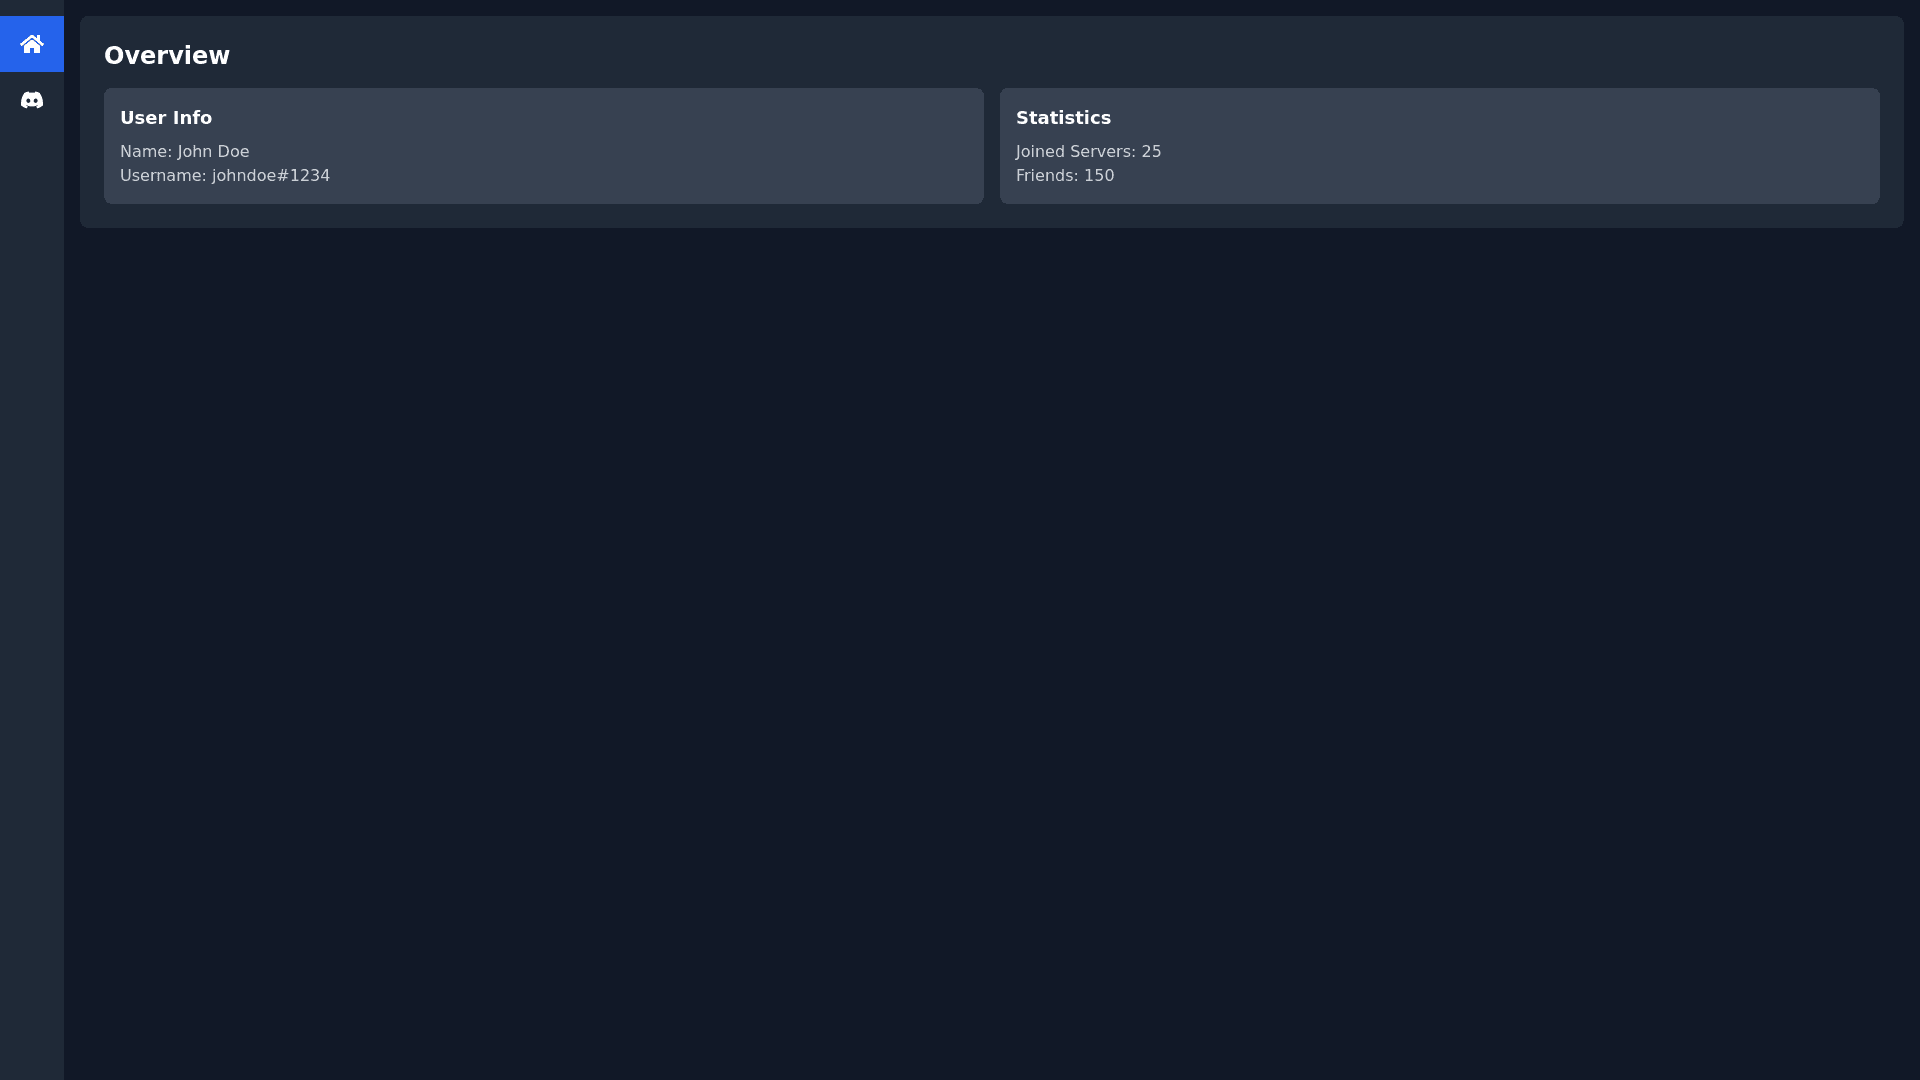Viewport: 1920px width, 1080px height.
Task: Click the word 'User' in User Info
Action: (x=143, y=118)
